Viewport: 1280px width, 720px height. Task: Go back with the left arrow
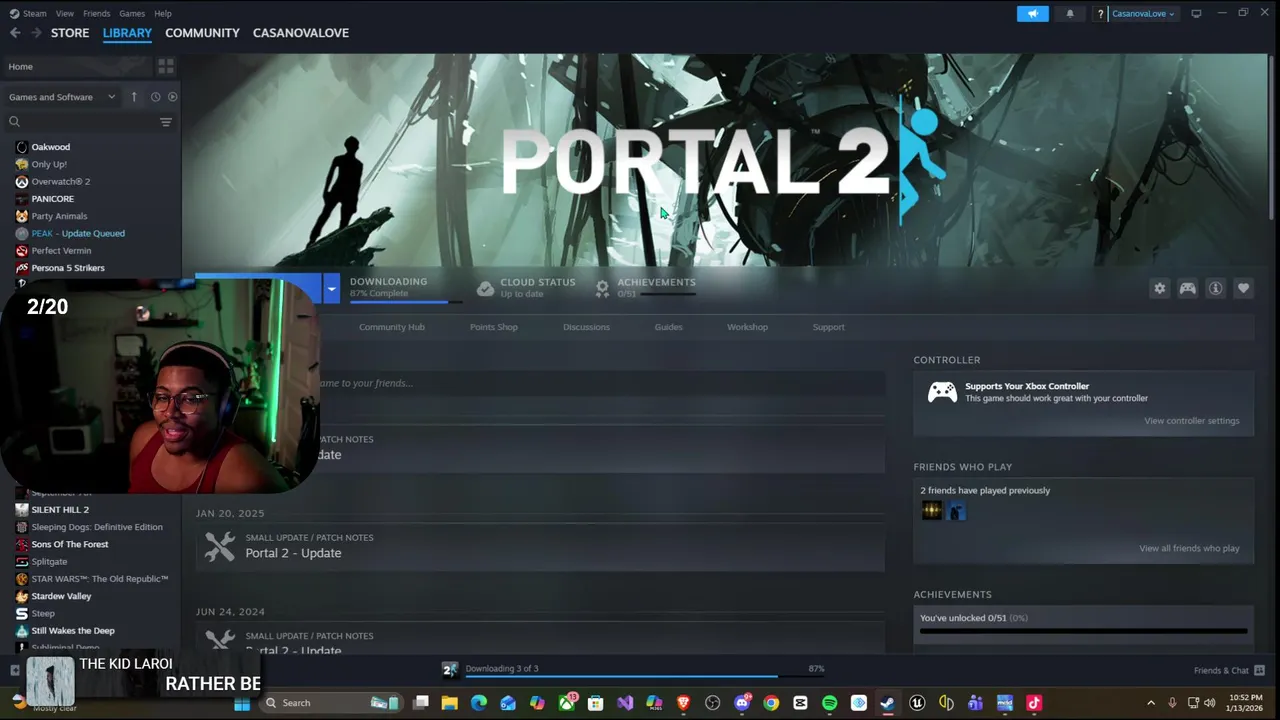click(x=15, y=33)
